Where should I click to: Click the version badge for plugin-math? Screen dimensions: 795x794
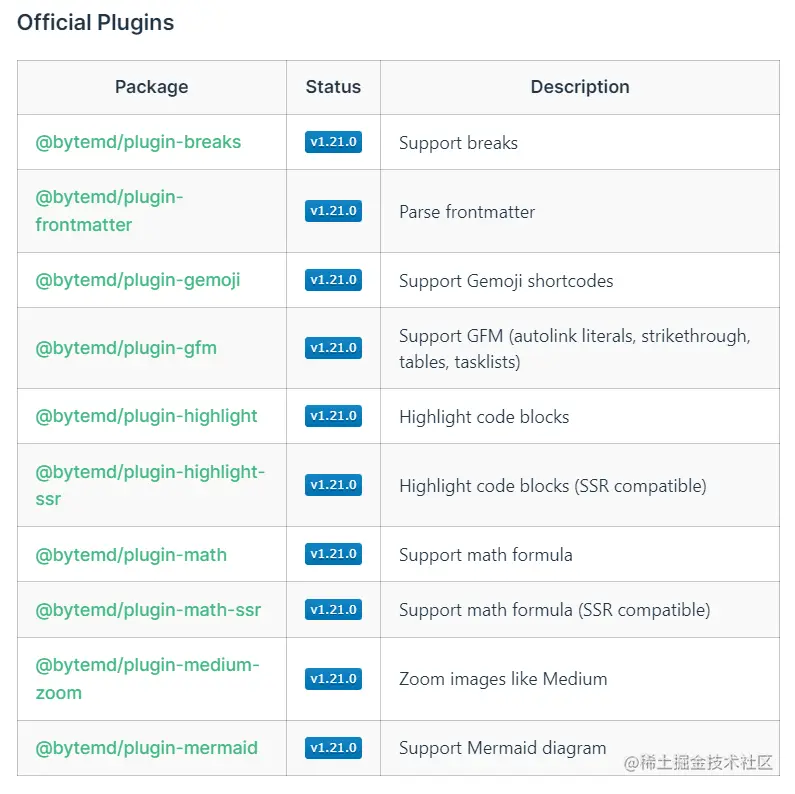pos(333,554)
